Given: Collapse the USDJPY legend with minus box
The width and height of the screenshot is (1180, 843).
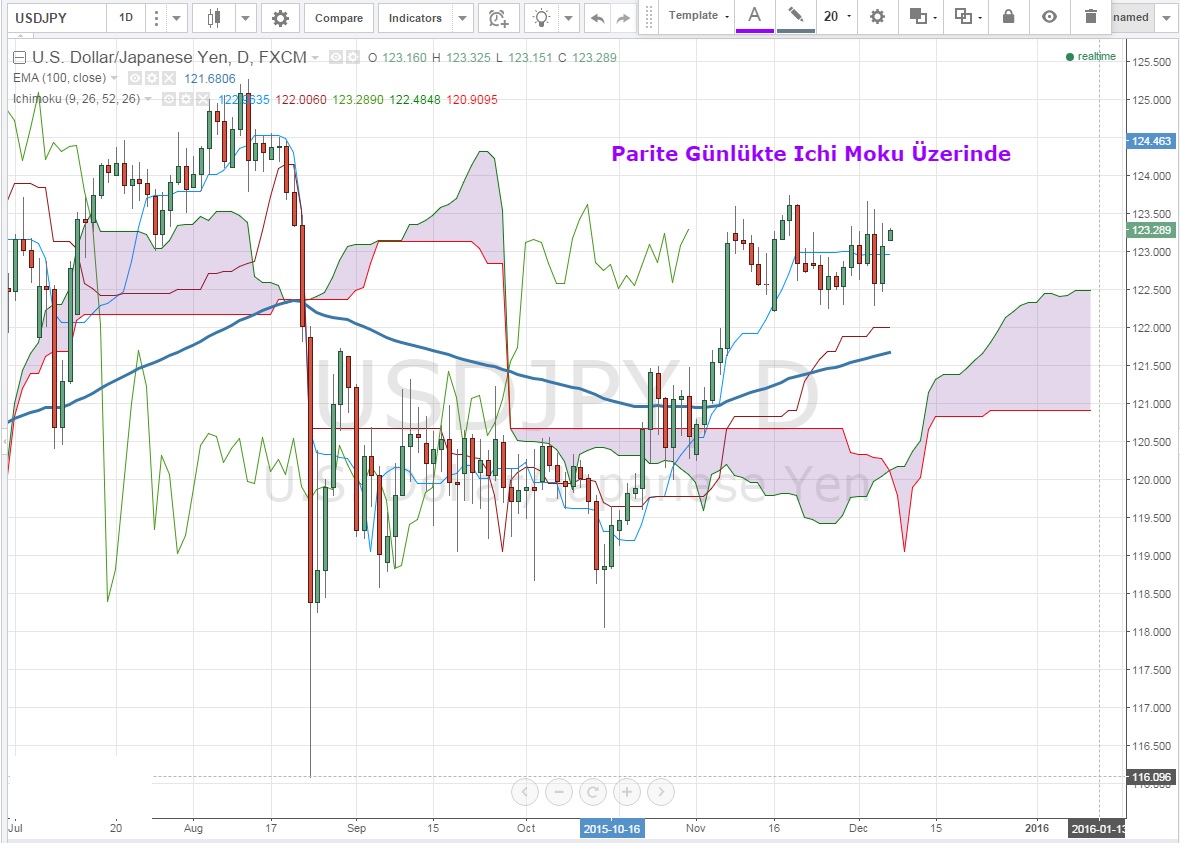Looking at the screenshot, I should [18, 58].
